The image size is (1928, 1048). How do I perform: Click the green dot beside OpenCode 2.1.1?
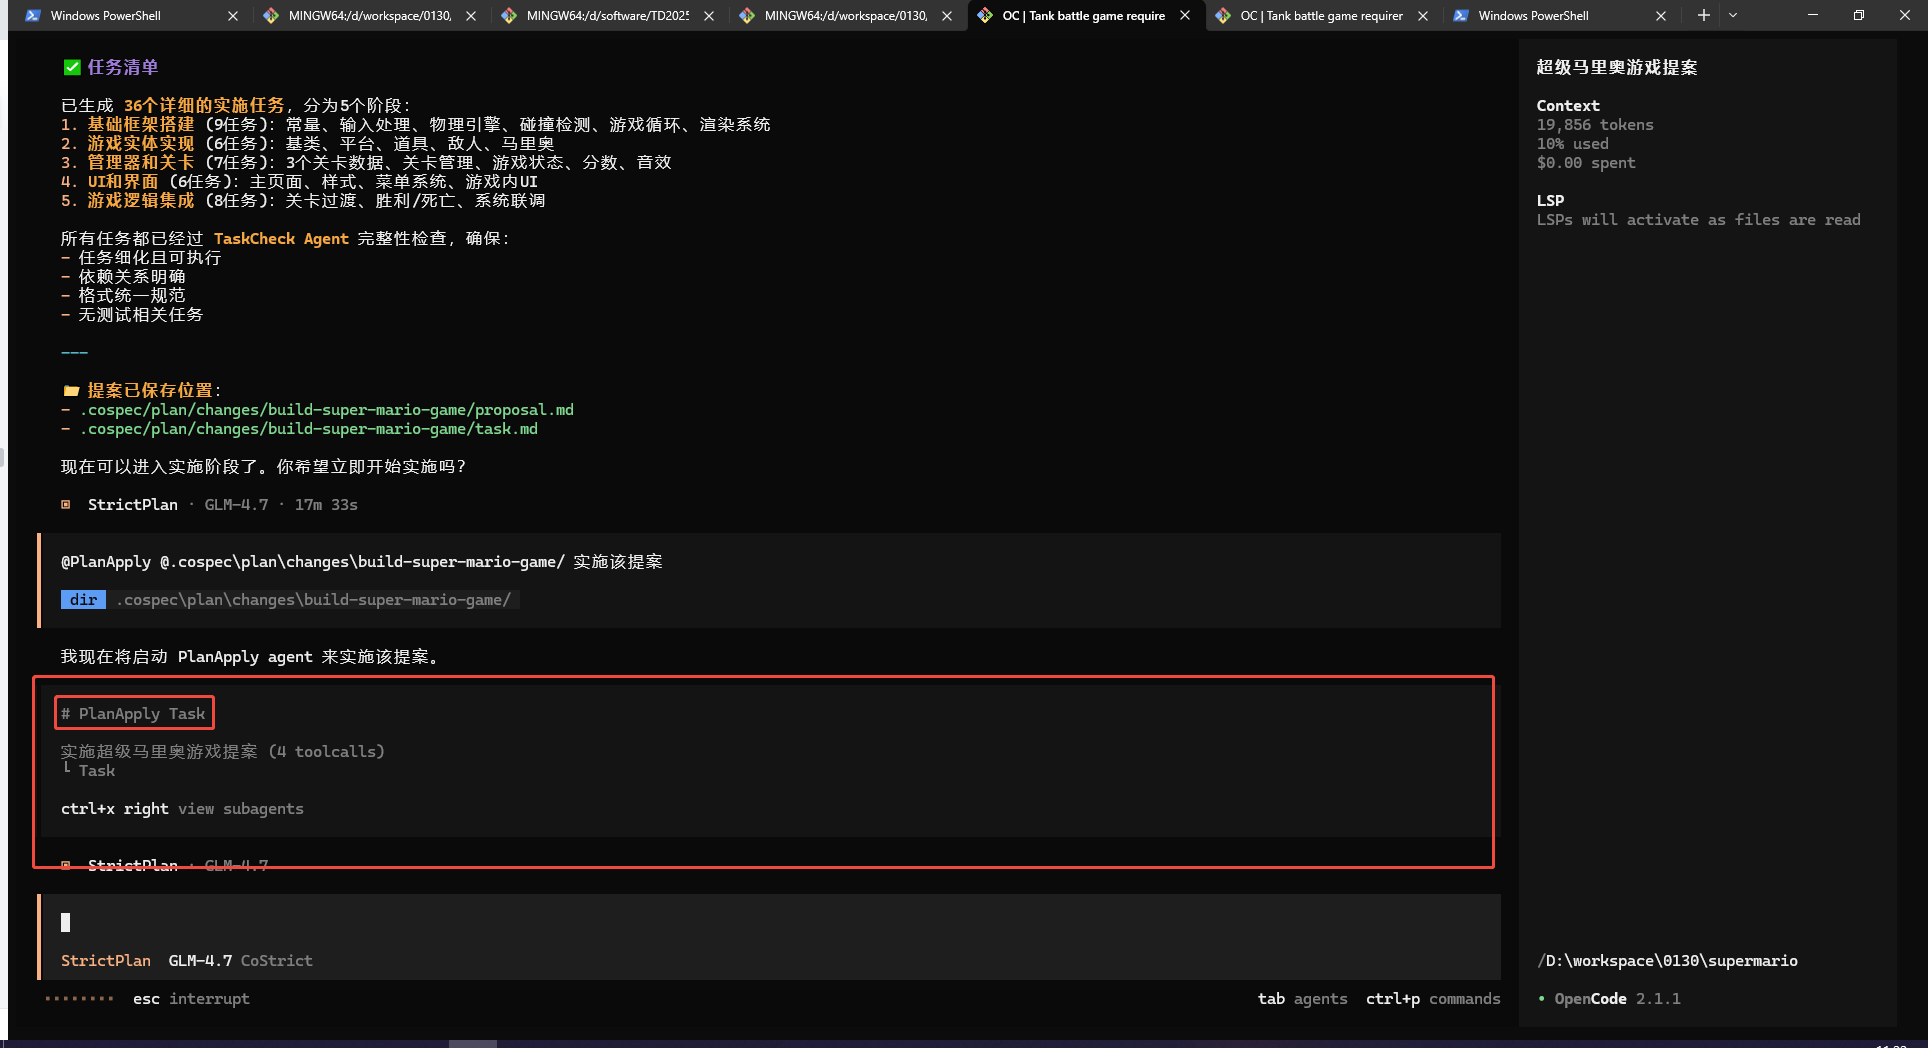[x=1542, y=999]
